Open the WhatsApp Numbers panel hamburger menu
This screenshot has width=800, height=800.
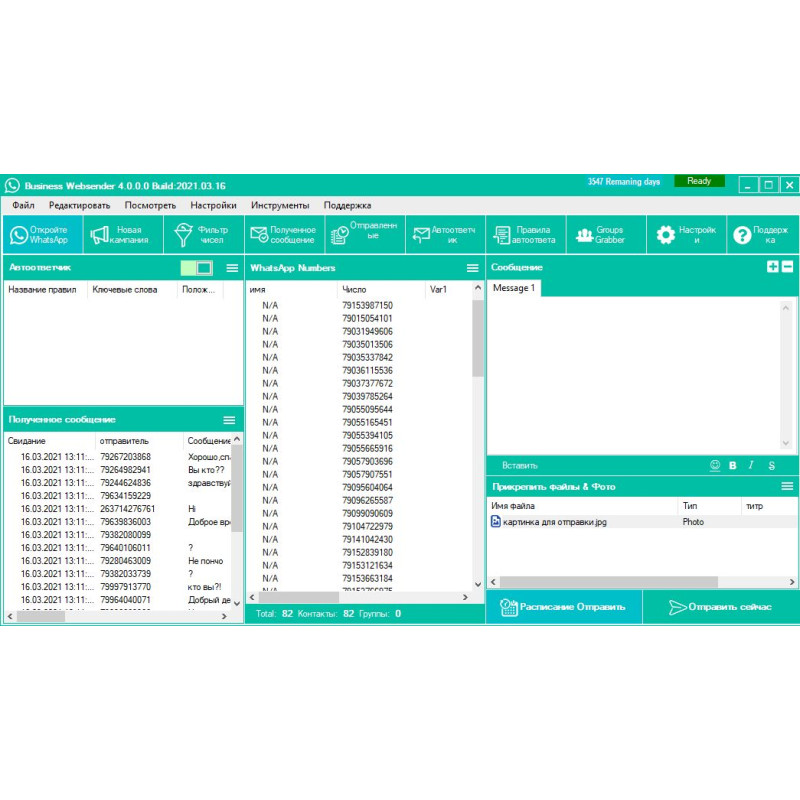point(473,268)
